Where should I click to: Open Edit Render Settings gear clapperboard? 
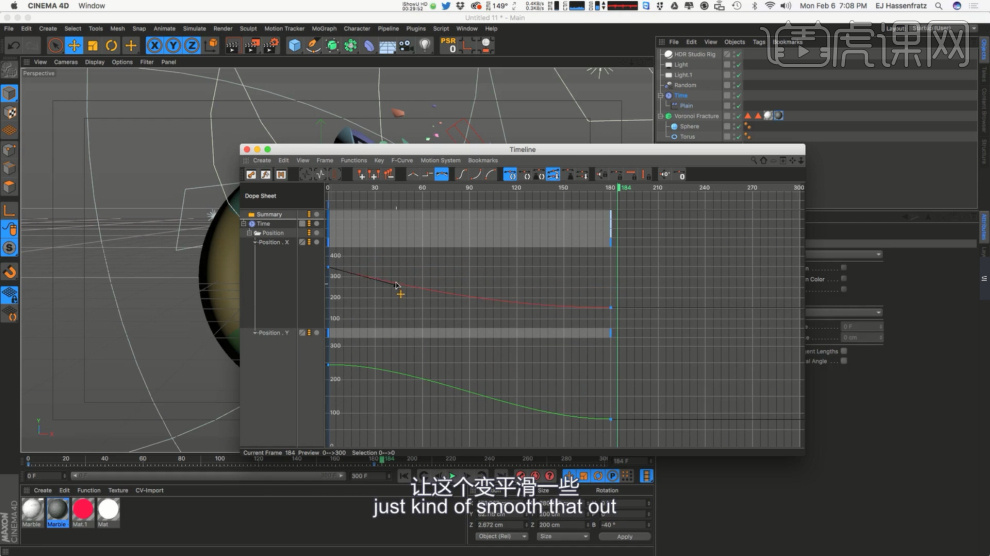pos(271,45)
